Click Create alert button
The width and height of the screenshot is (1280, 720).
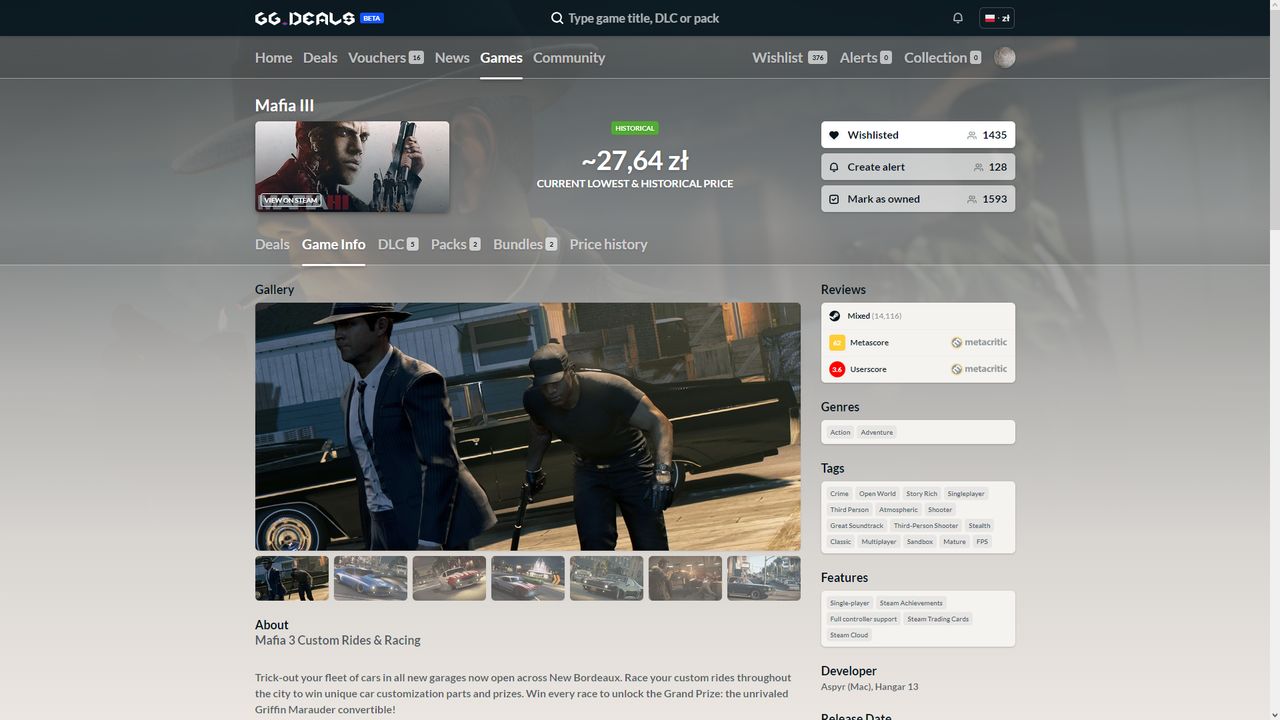tap(918, 167)
